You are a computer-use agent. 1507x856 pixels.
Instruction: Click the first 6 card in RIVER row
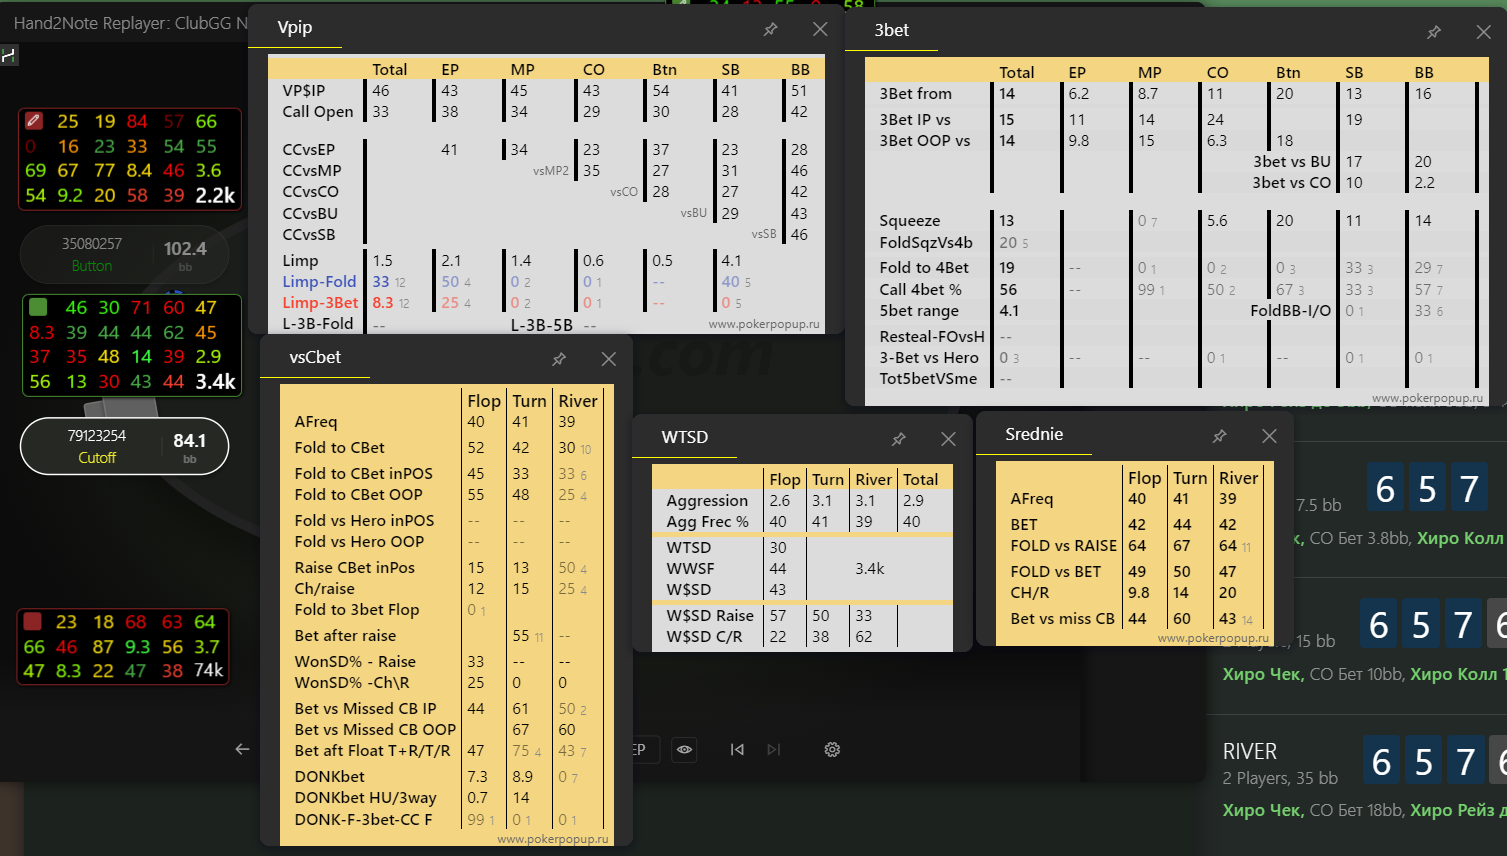[1382, 762]
